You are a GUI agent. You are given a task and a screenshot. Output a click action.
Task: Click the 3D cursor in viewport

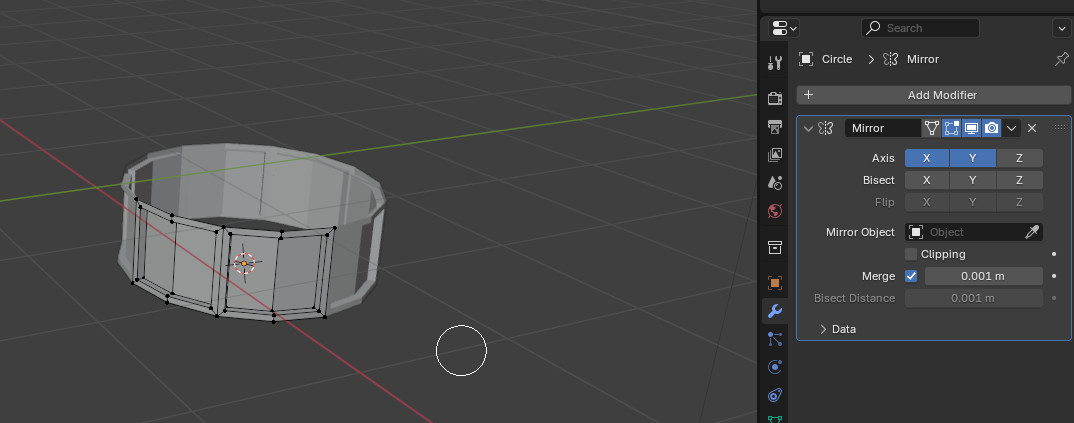tap(245, 263)
